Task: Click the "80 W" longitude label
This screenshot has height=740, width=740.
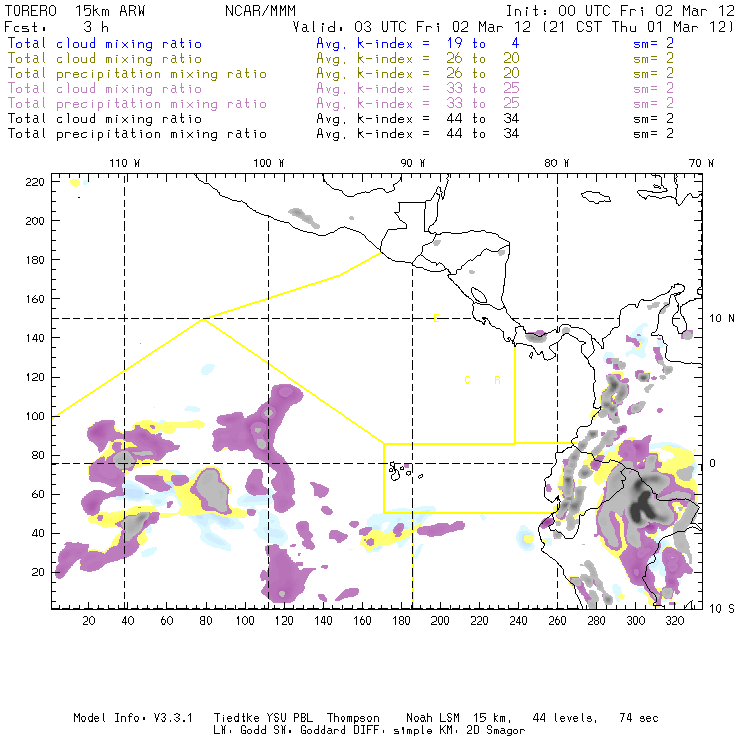Action: [557, 163]
